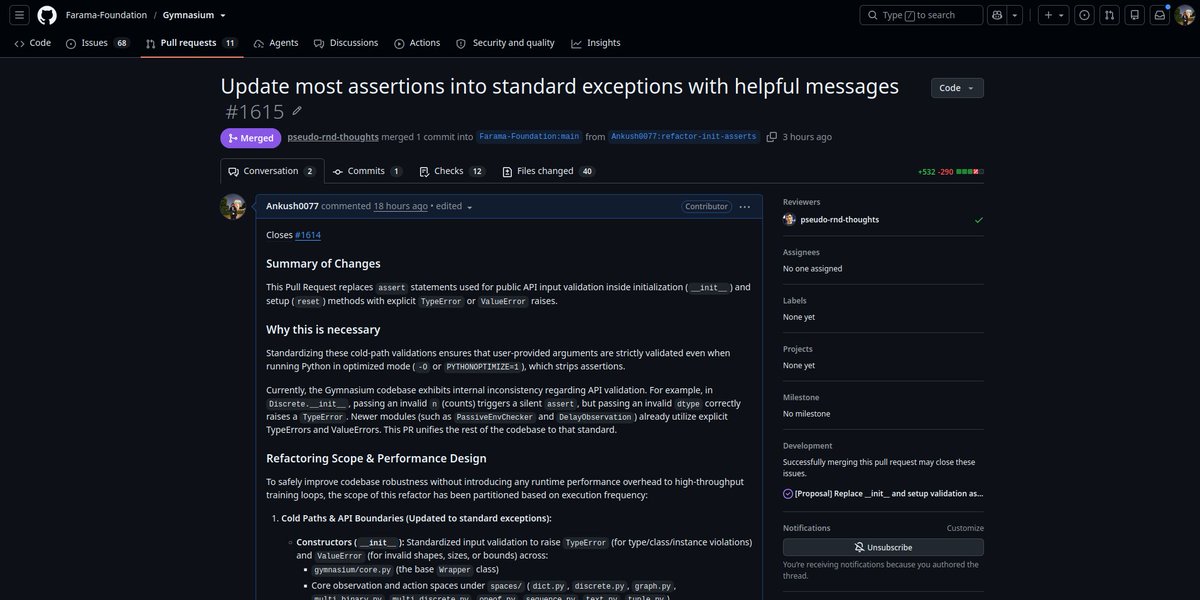Open the global issues icon in header
Image resolution: width=1200 pixels, height=600 pixels.
tap(1084, 15)
